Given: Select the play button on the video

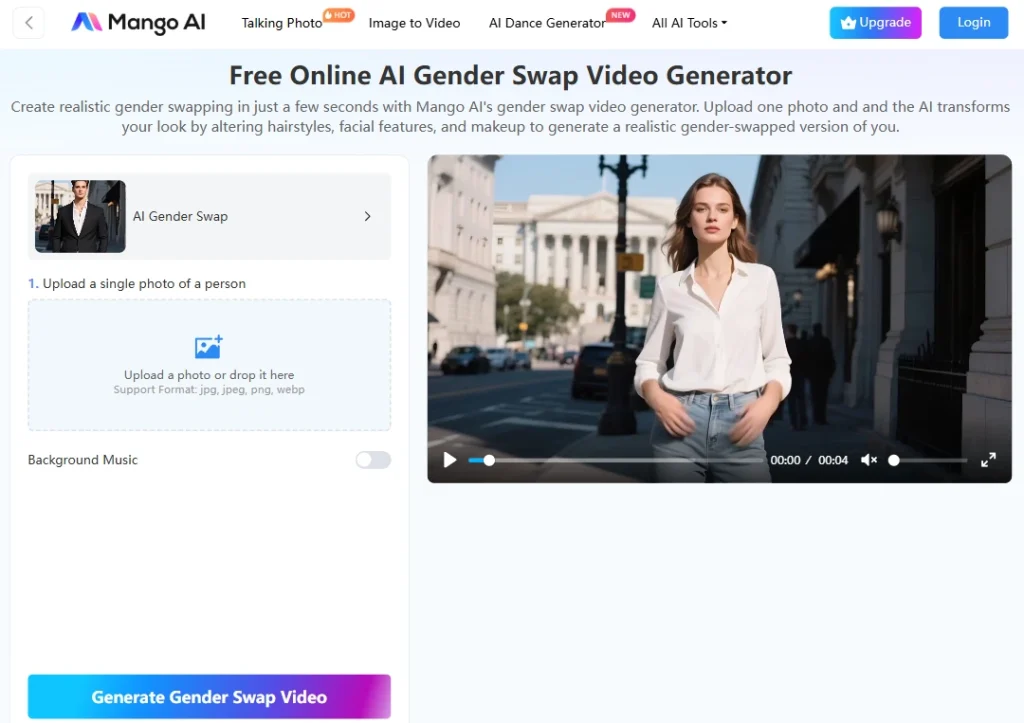Looking at the screenshot, I should pos(449,460).
